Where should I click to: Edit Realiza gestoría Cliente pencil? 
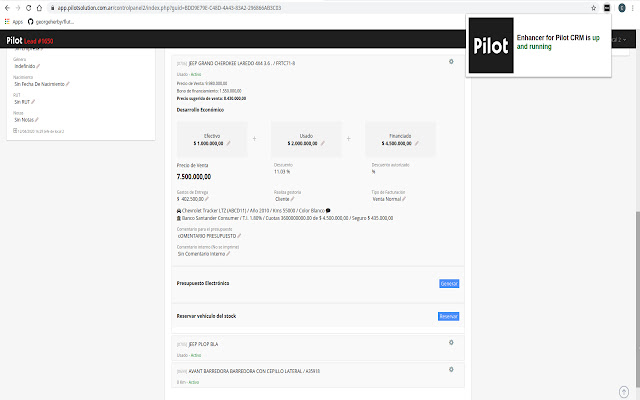(293, 199)
